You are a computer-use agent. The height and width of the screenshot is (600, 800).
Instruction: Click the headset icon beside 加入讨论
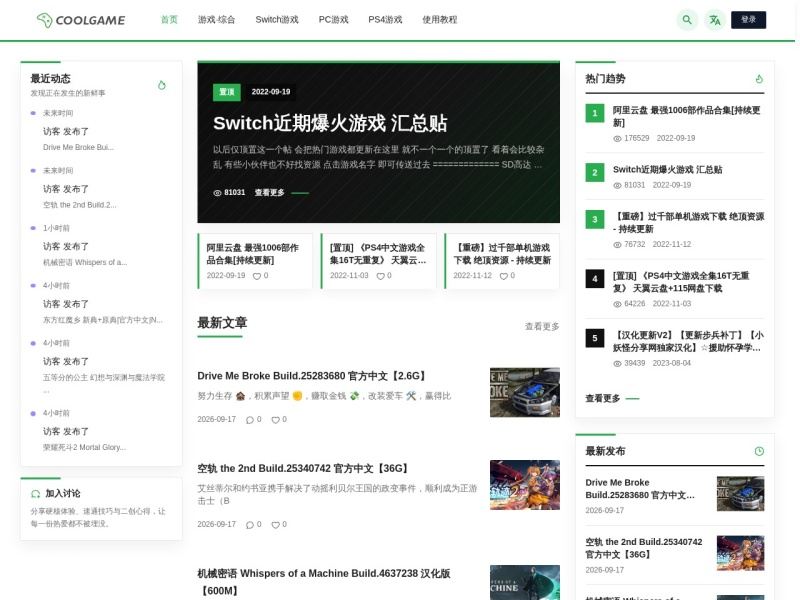tap(35, 493)
